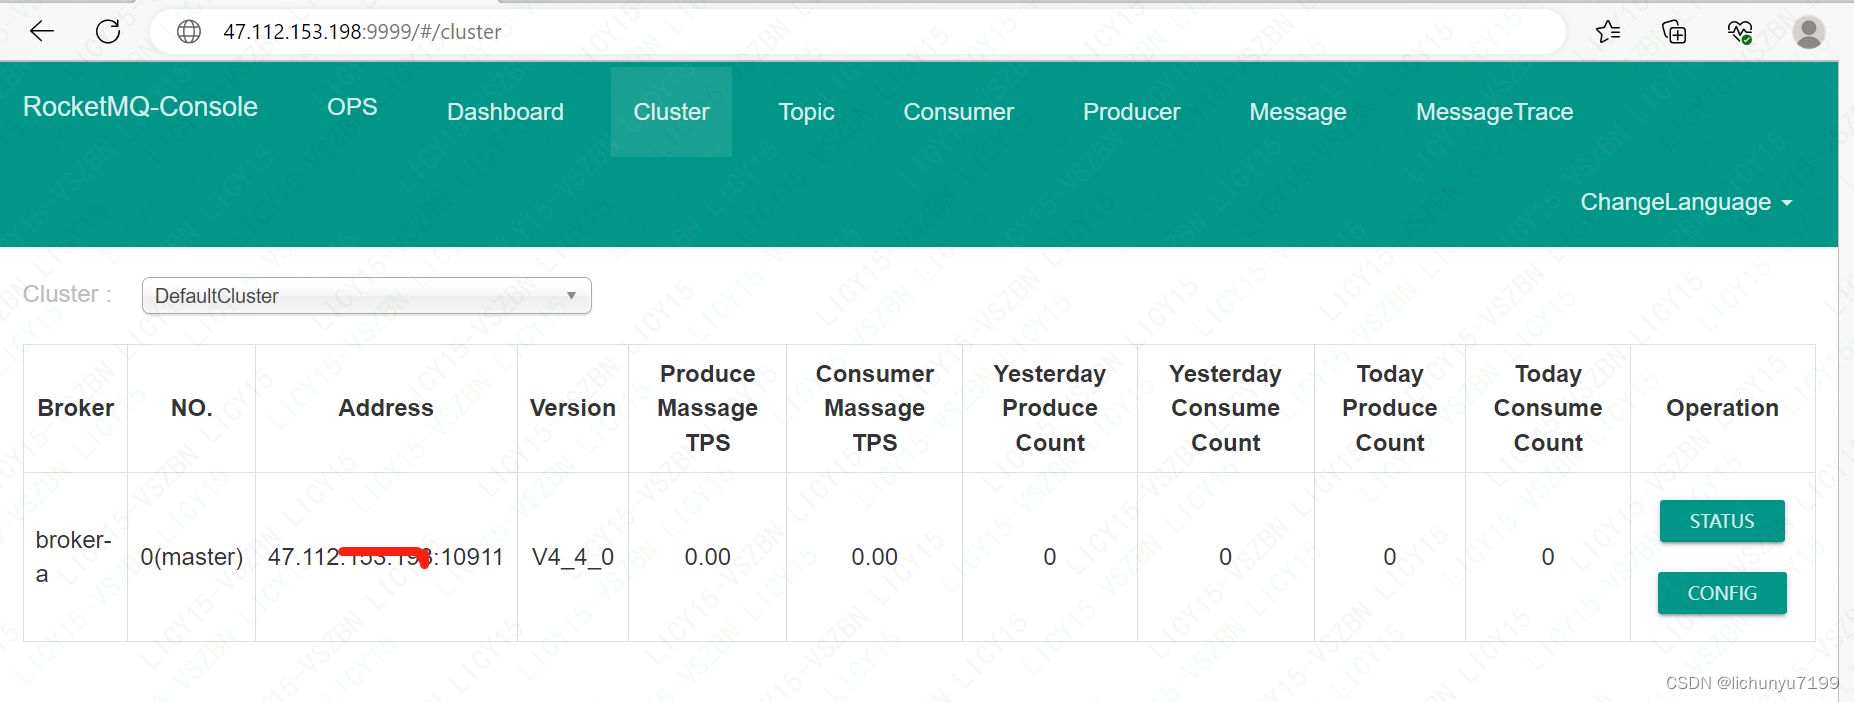The width and height of the screenshot is (1854, 702).
Task: Open the browser essentials heart icon
Action: pyautogui.click(x=1740, y=32)
